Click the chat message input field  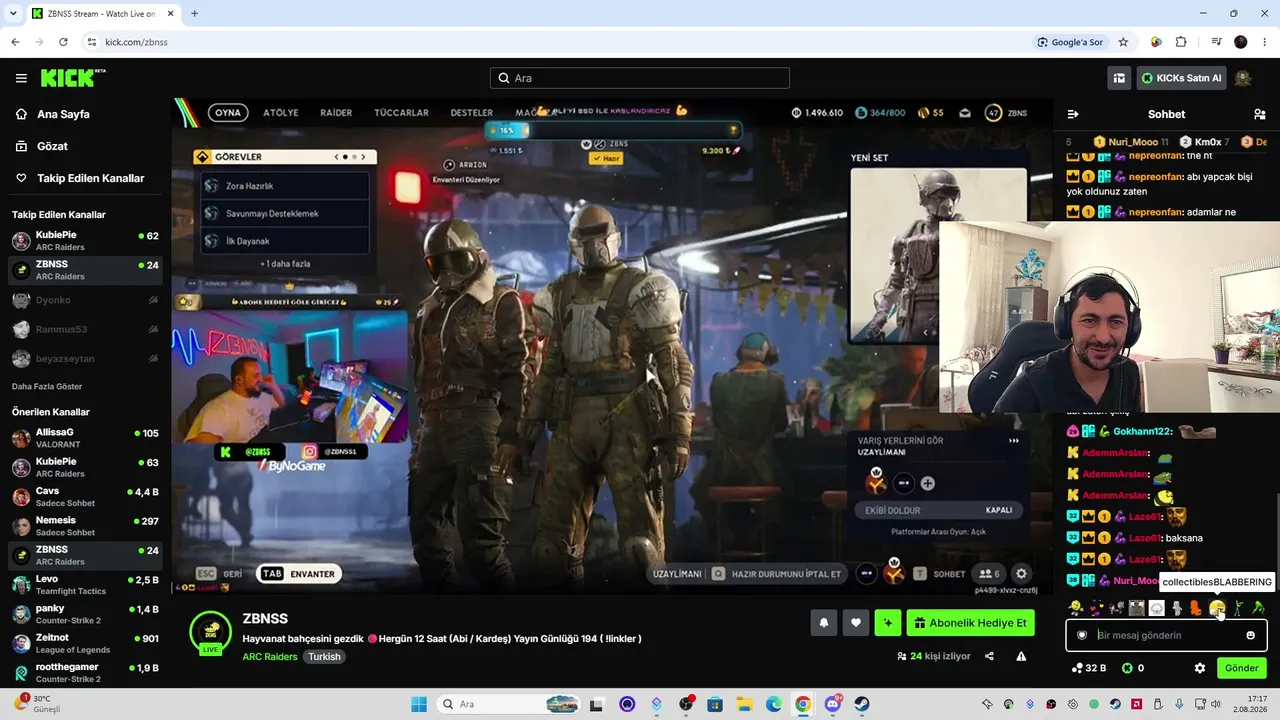coord(1166,635)
